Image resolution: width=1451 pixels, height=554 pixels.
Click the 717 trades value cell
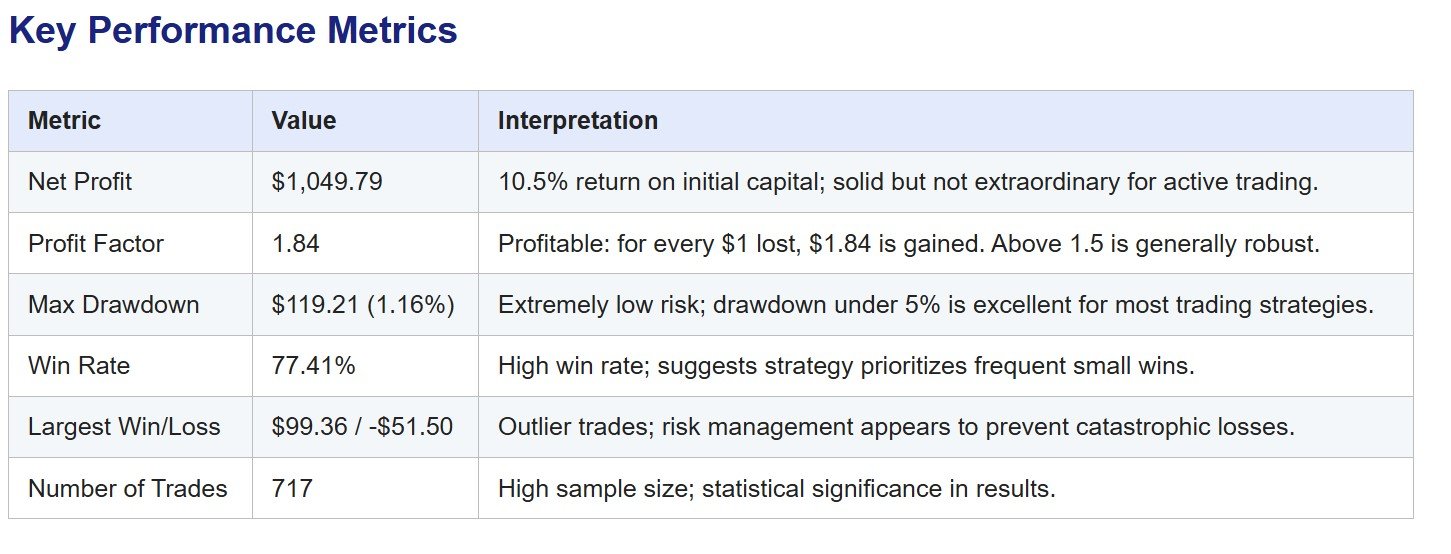(292, 489)
